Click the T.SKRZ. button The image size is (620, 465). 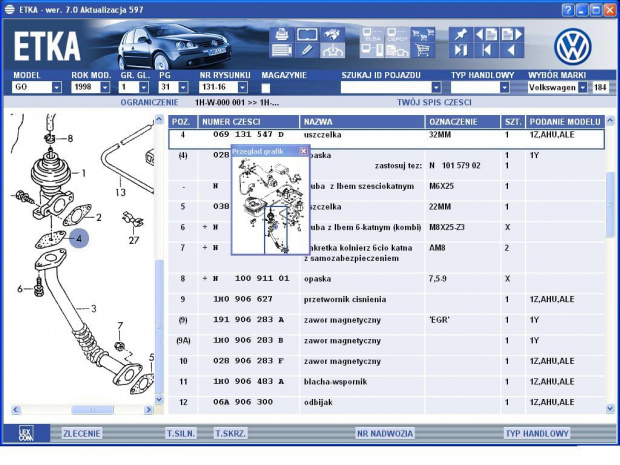(x=231, y=433)
